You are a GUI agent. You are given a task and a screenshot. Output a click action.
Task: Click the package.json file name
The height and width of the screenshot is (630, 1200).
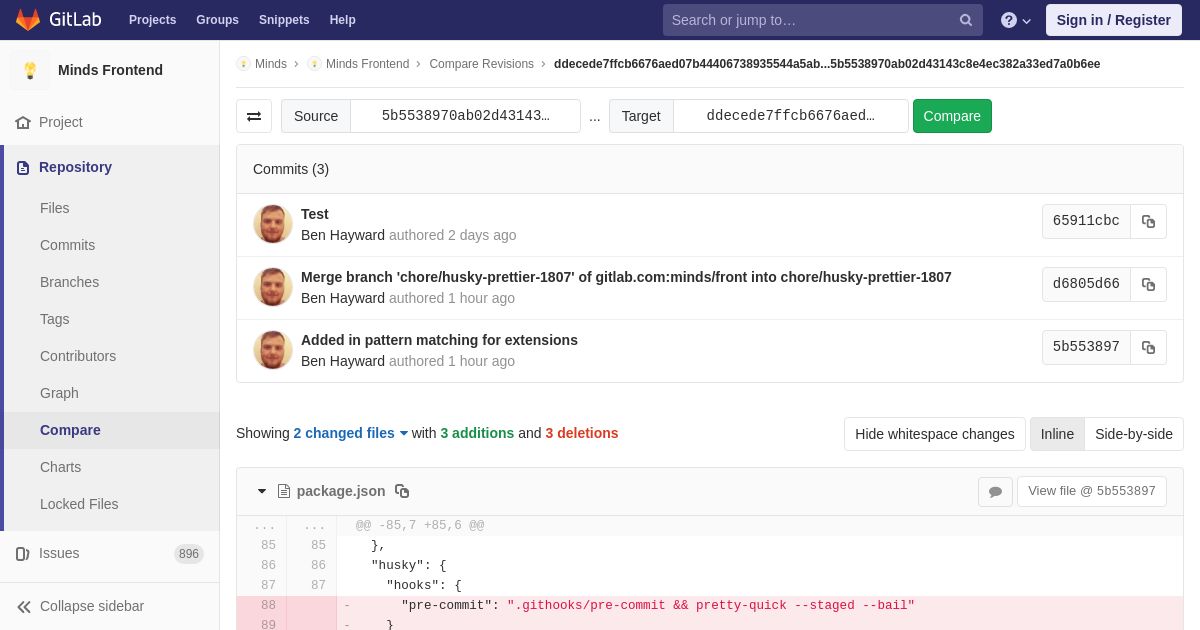pos(341,491)
